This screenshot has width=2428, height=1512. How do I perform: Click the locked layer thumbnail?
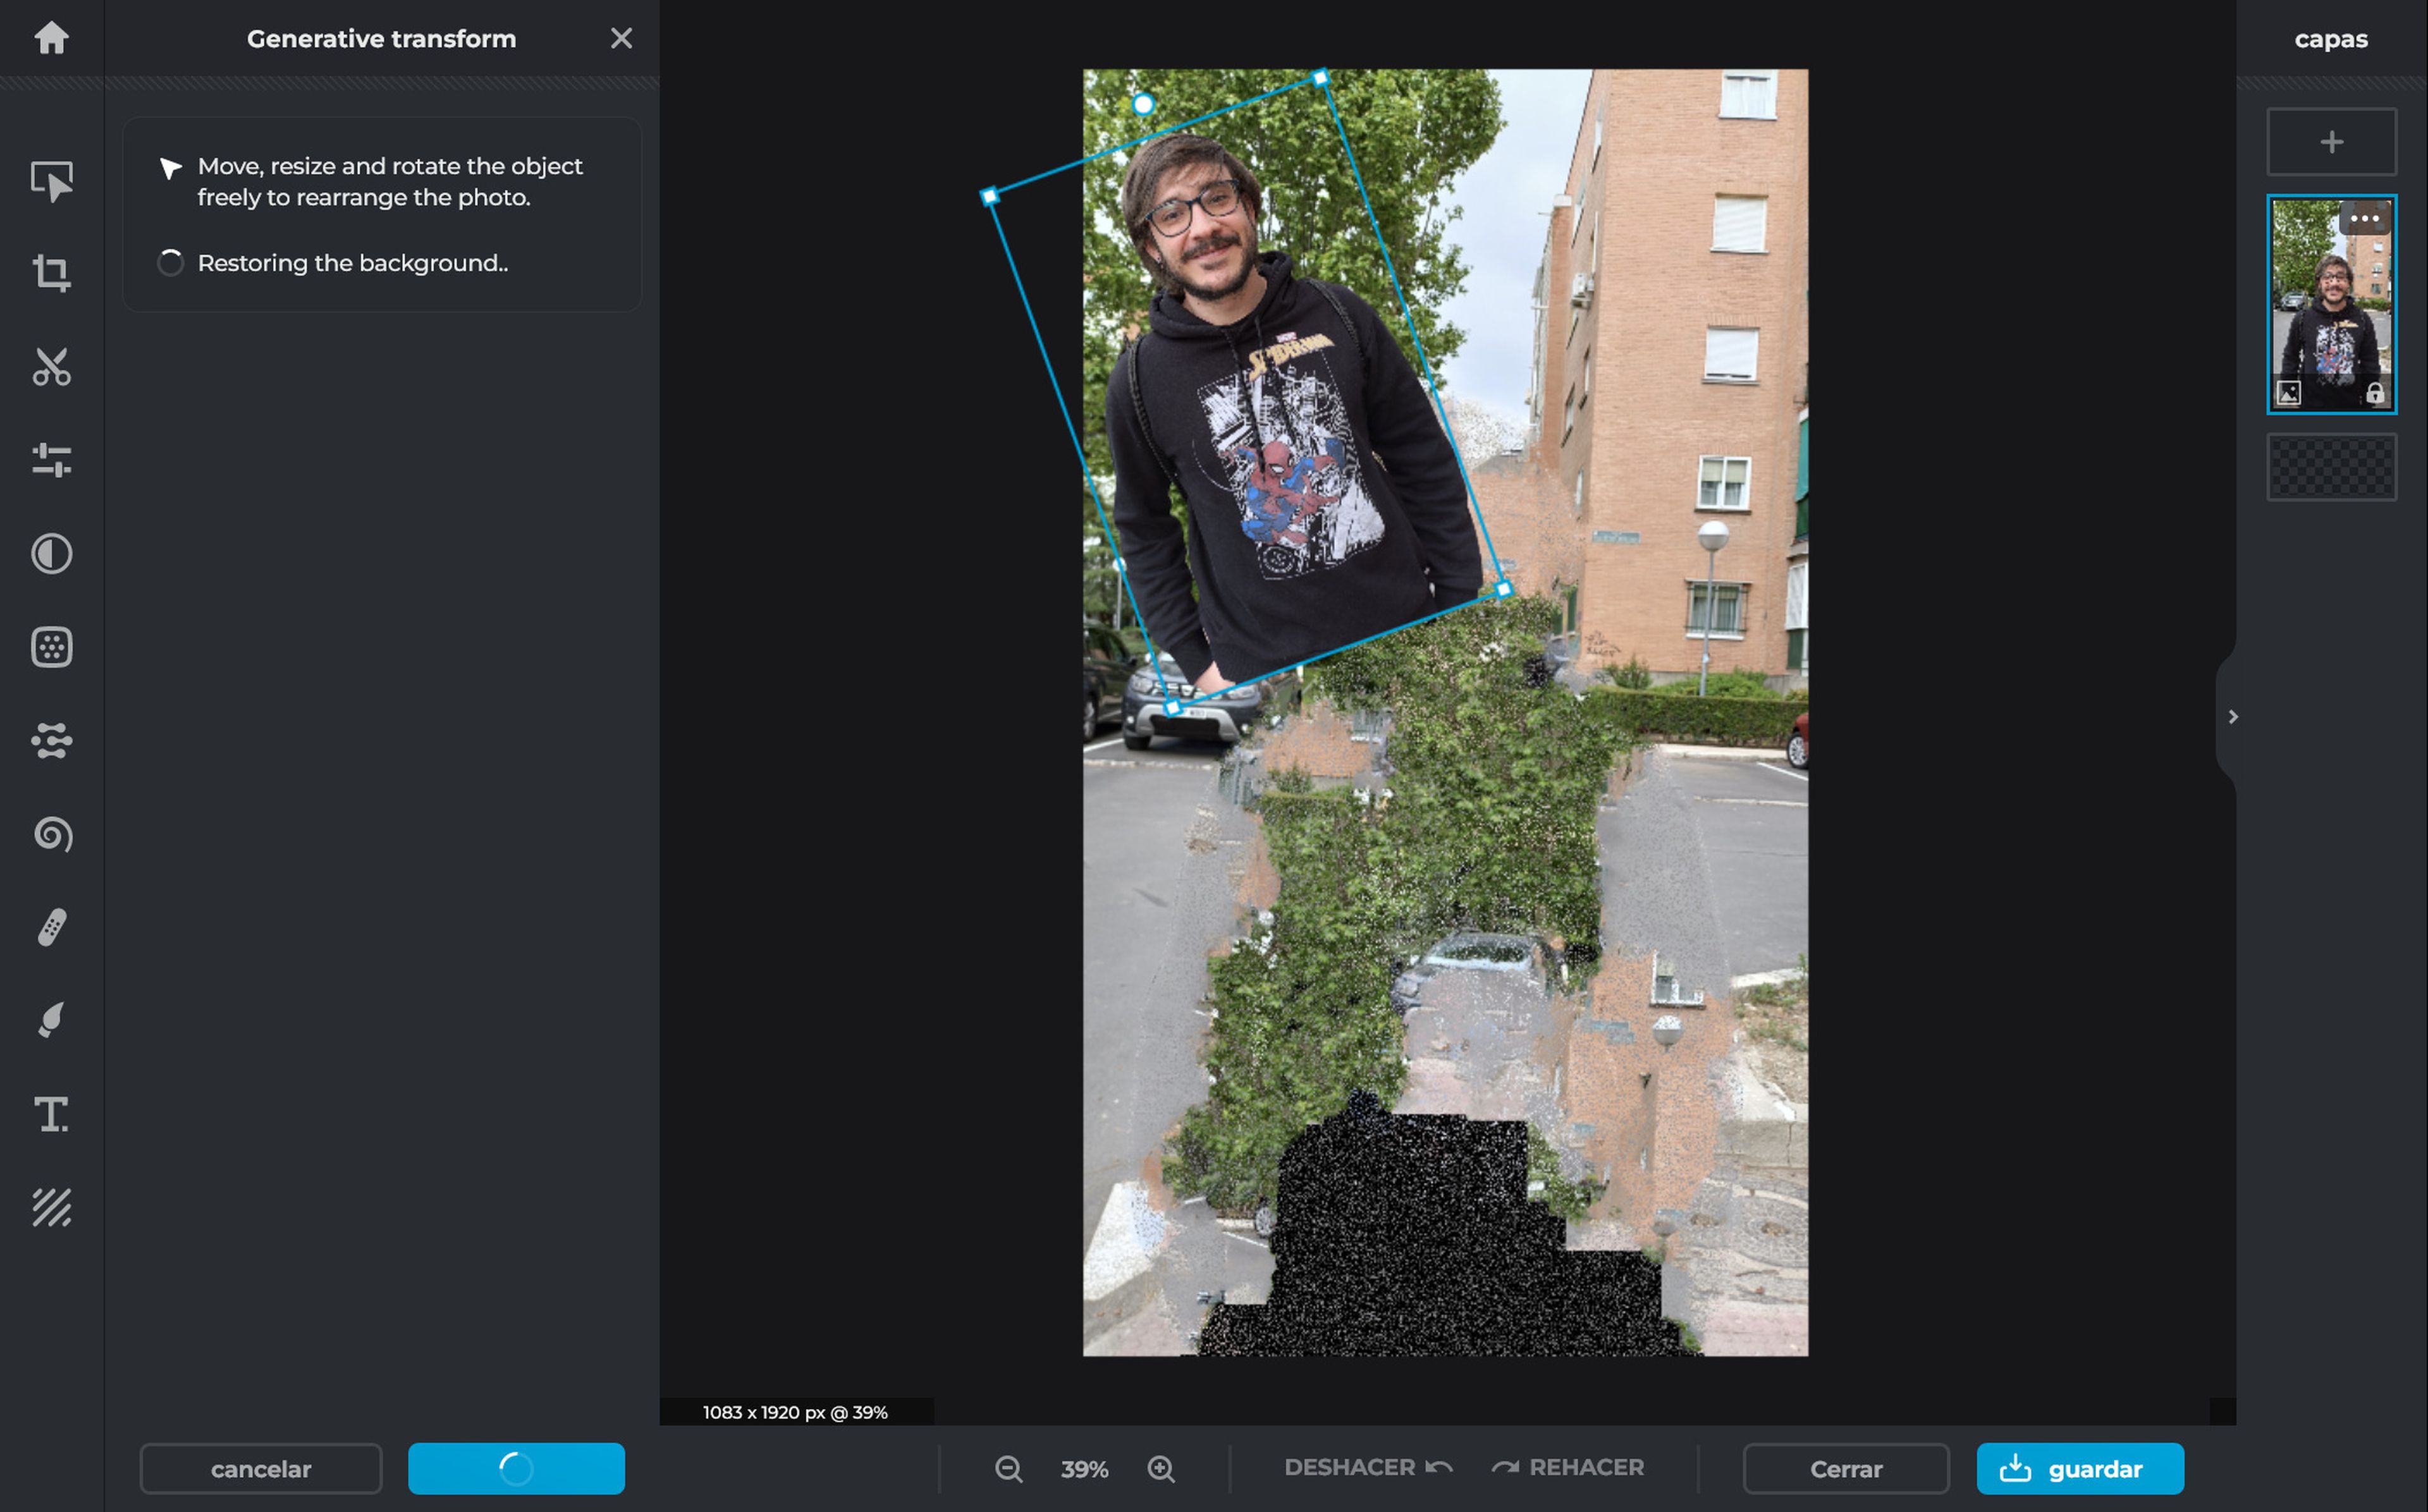point(2331,305)
